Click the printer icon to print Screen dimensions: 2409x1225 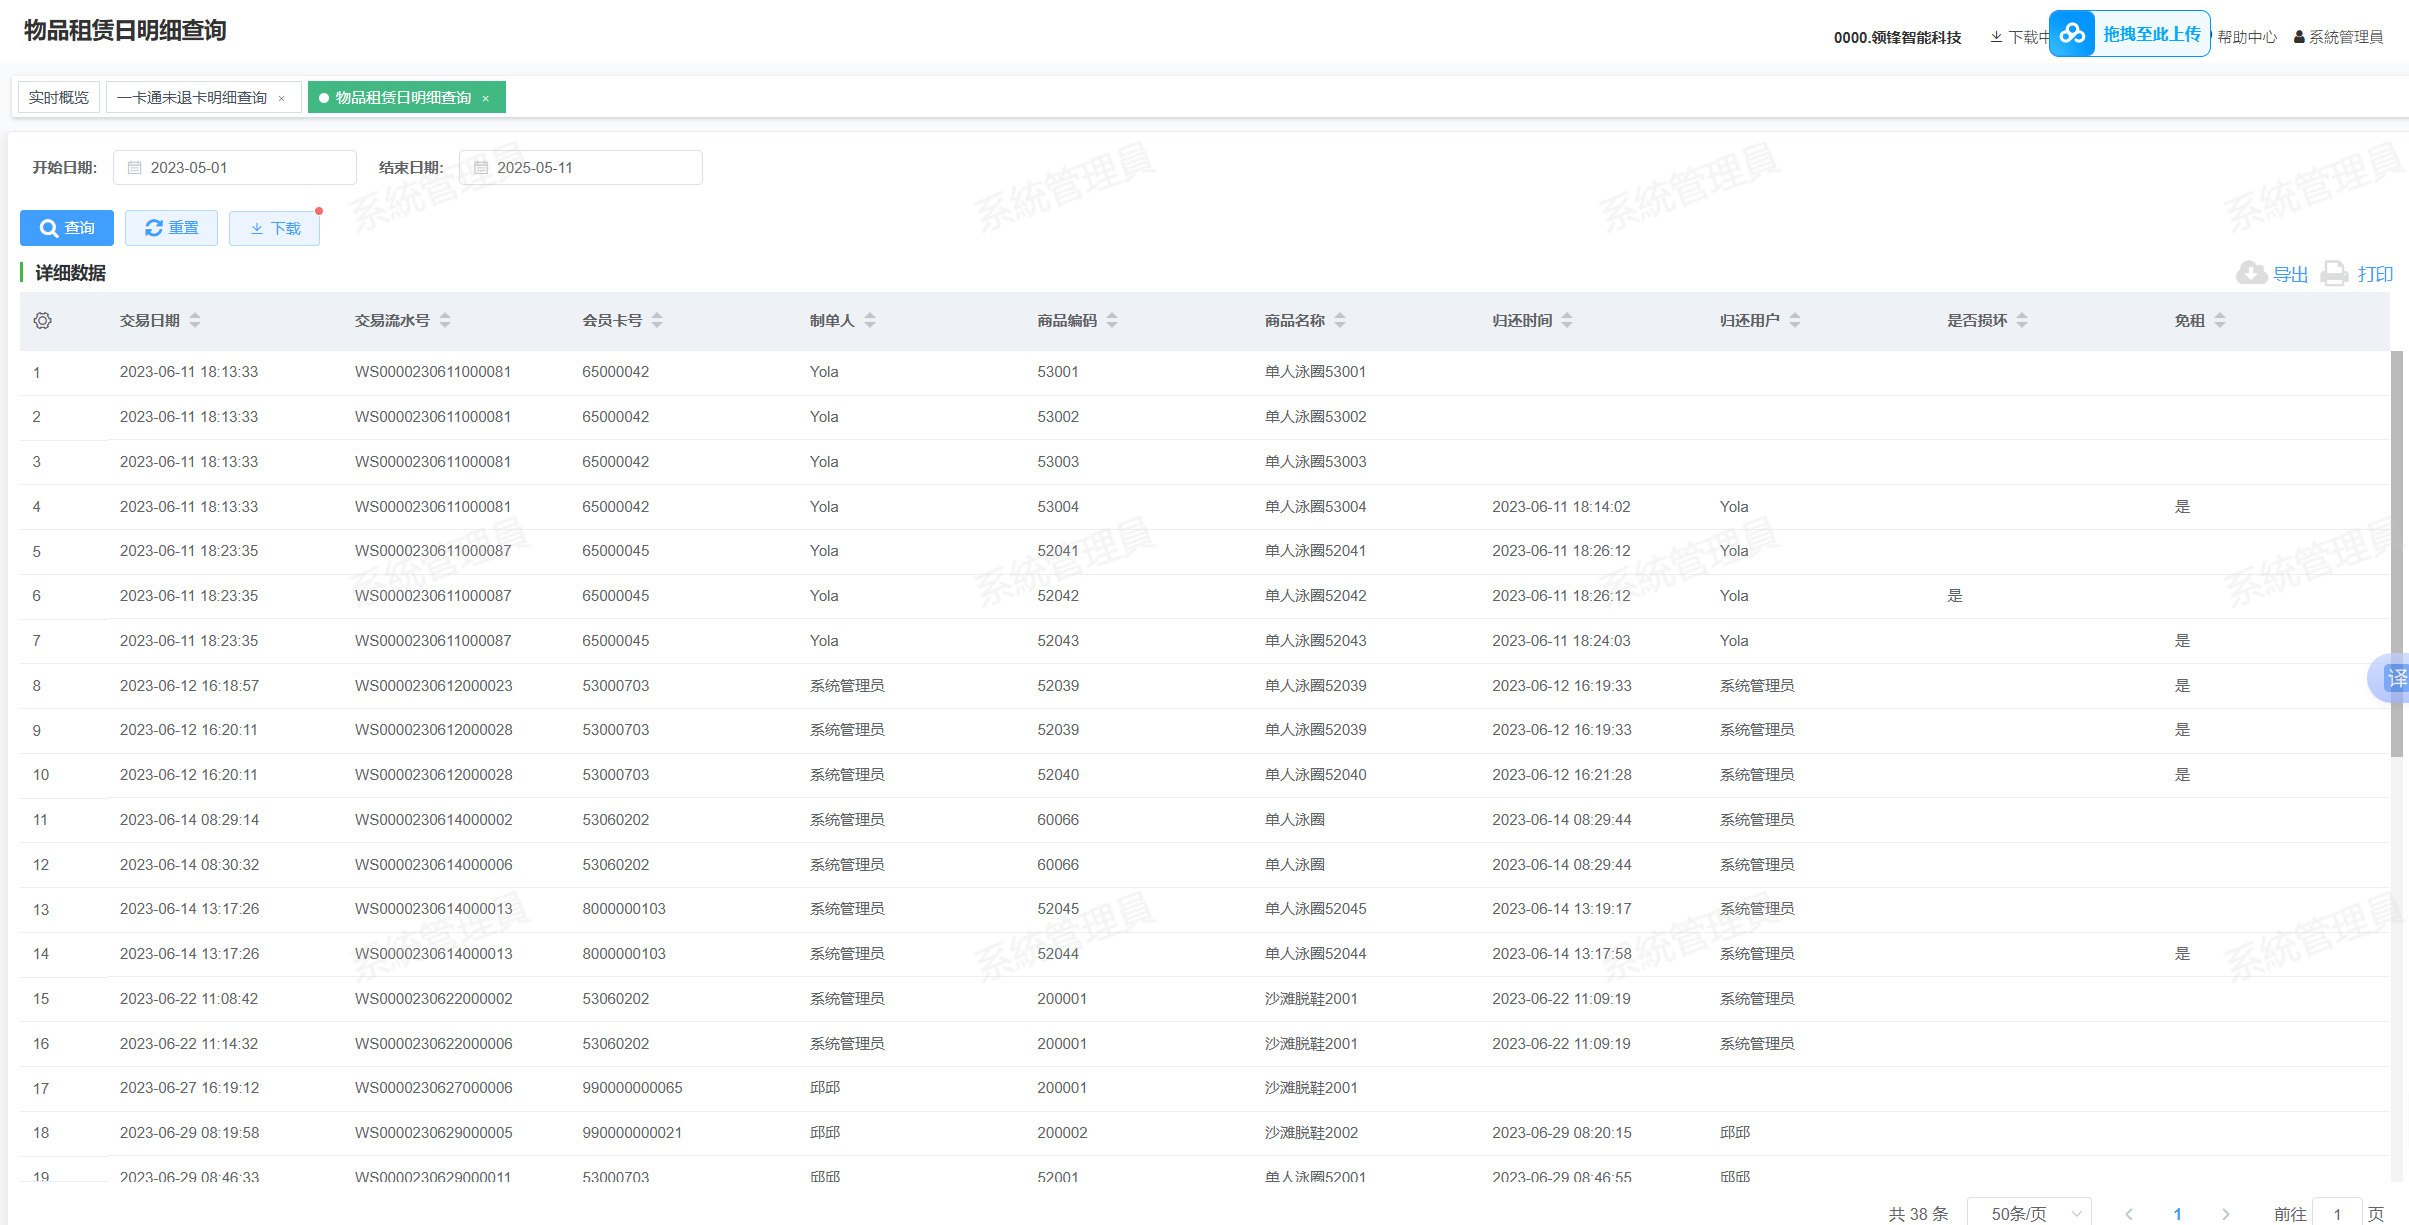[2334, 273]
